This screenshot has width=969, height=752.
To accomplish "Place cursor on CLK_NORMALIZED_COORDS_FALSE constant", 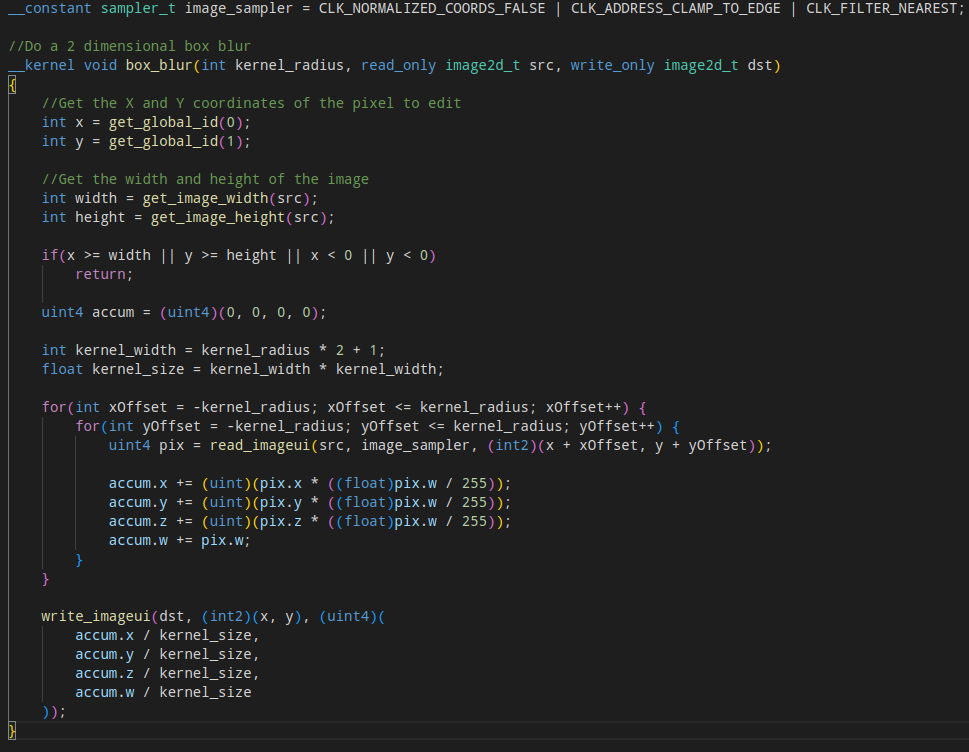I will (x=430, y=8).
